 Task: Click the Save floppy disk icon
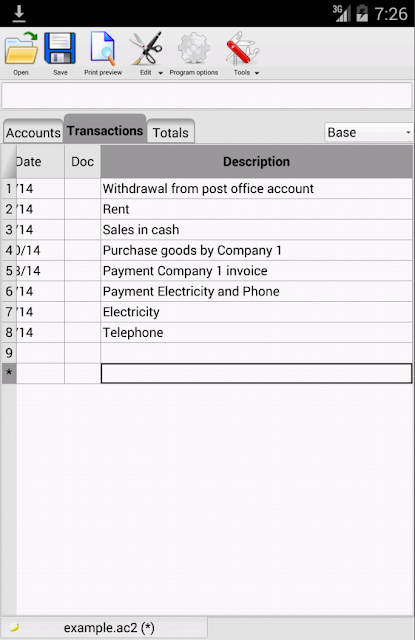pyautogui.click(x=60, y=48)
